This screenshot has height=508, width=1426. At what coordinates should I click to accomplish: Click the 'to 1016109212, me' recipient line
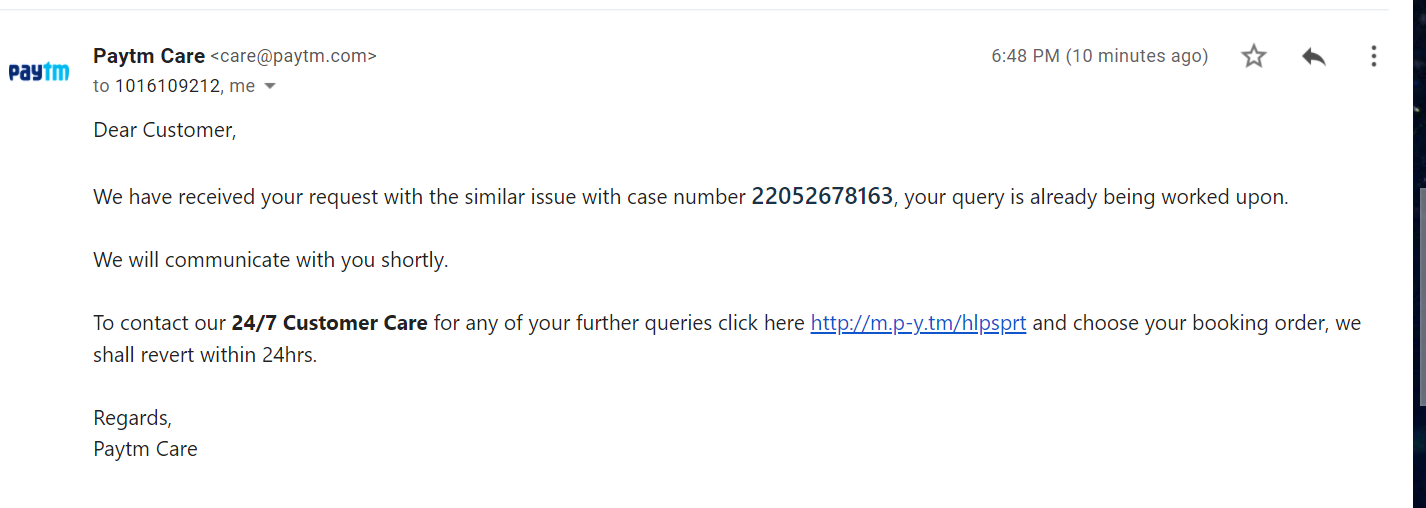pos(173,86)
